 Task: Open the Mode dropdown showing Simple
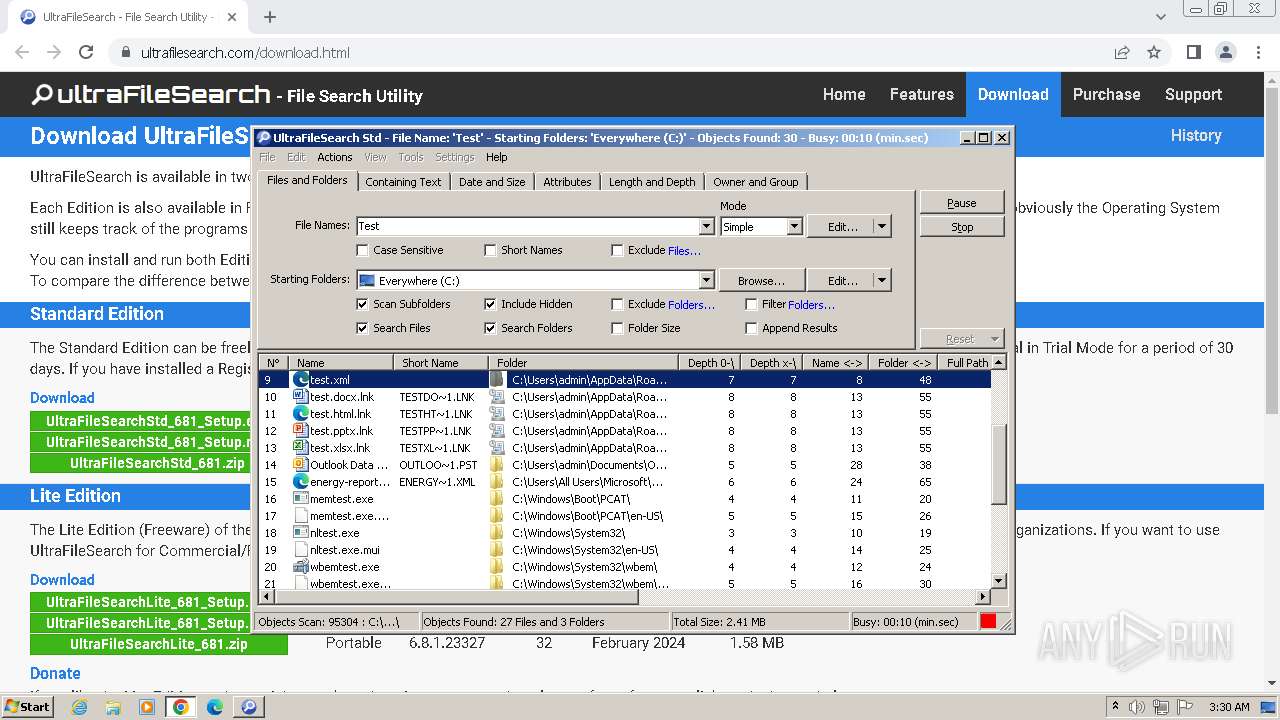coord(794,227)
